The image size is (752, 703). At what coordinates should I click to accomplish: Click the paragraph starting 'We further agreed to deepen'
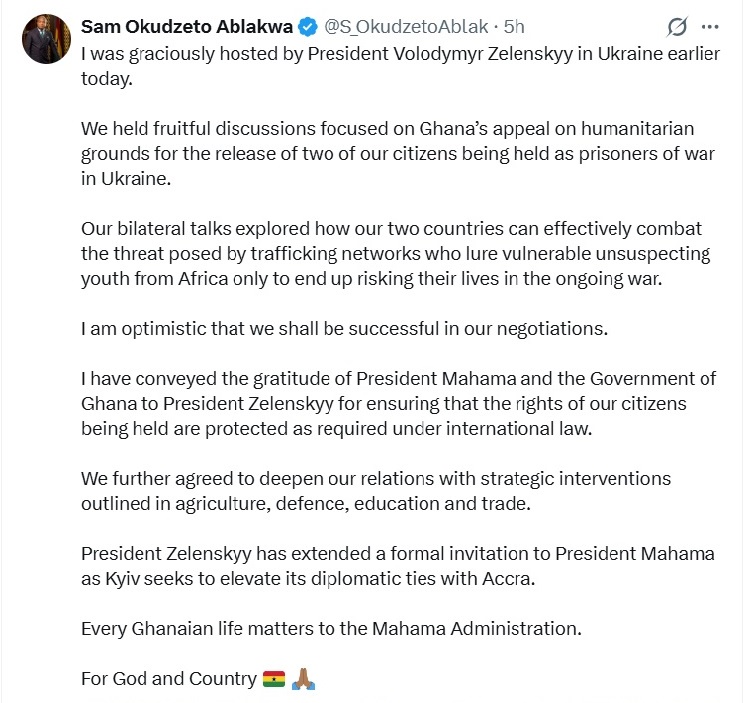(x=376, y=490)
